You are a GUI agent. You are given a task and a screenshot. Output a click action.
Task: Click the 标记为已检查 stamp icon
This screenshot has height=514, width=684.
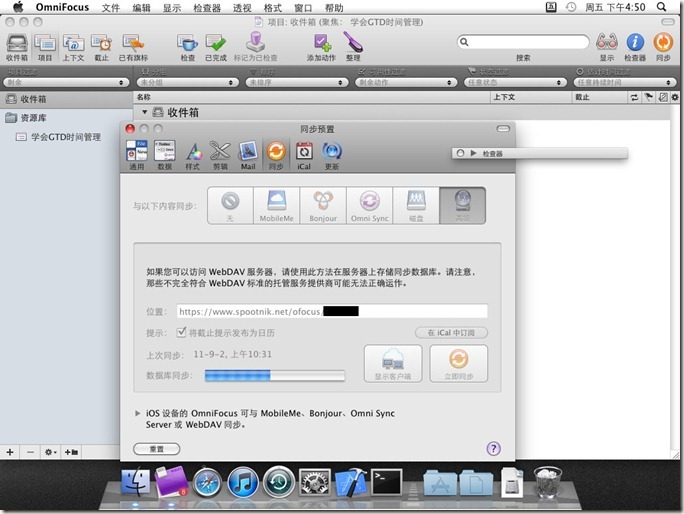point(255,47)
